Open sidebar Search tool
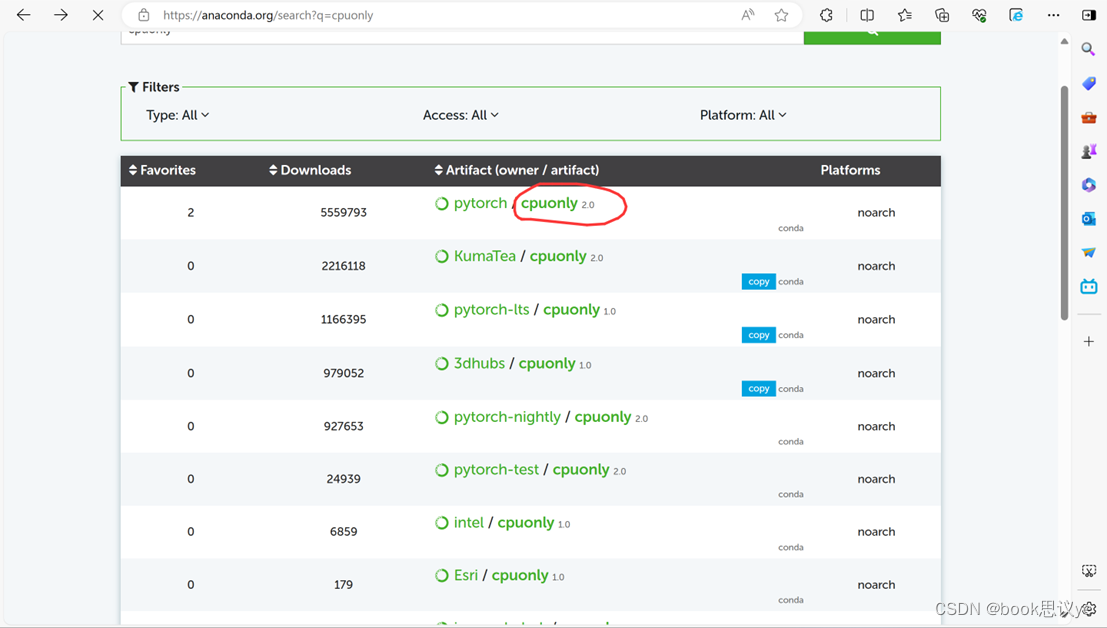Image resolution: width=1107 pixels, height=628 pixels. [1089, 49]
